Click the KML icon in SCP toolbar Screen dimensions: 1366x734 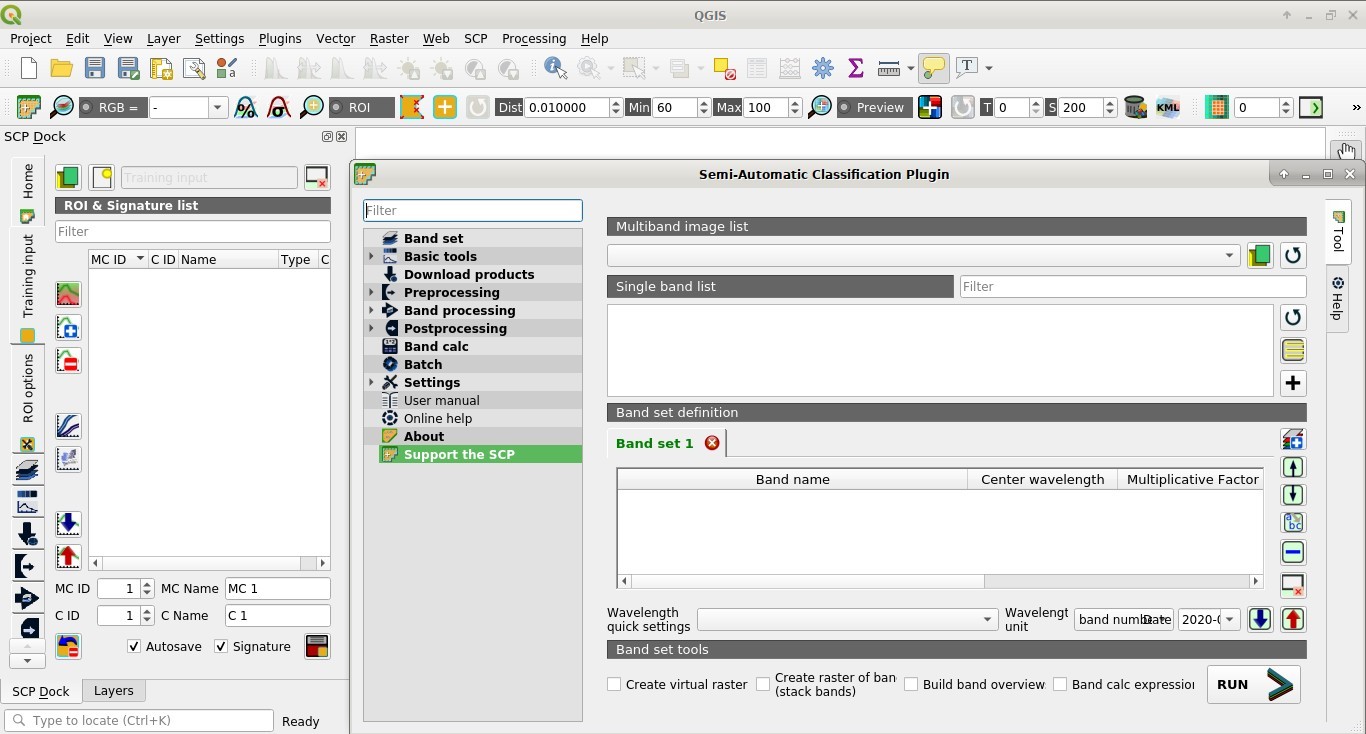tap(1168, 107)
